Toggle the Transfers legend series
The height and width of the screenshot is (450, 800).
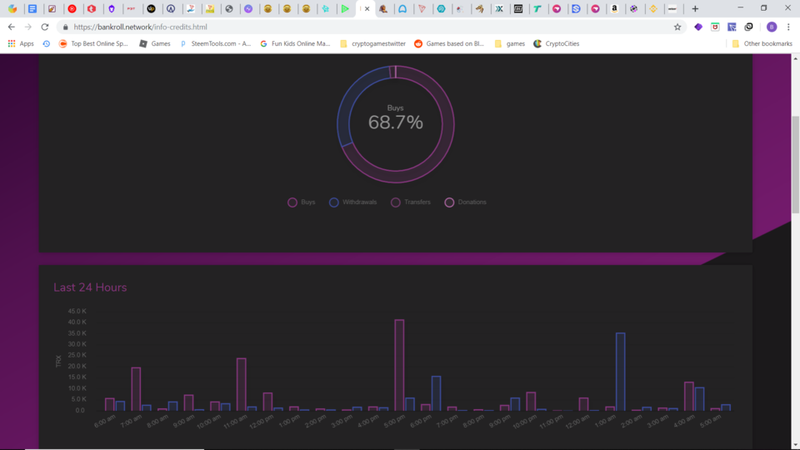[411, 203]
